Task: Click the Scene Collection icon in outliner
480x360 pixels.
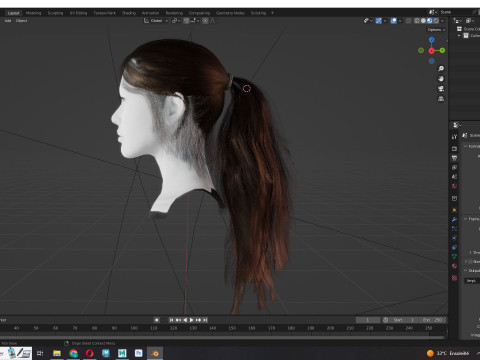Action: (x=459, y=29)
